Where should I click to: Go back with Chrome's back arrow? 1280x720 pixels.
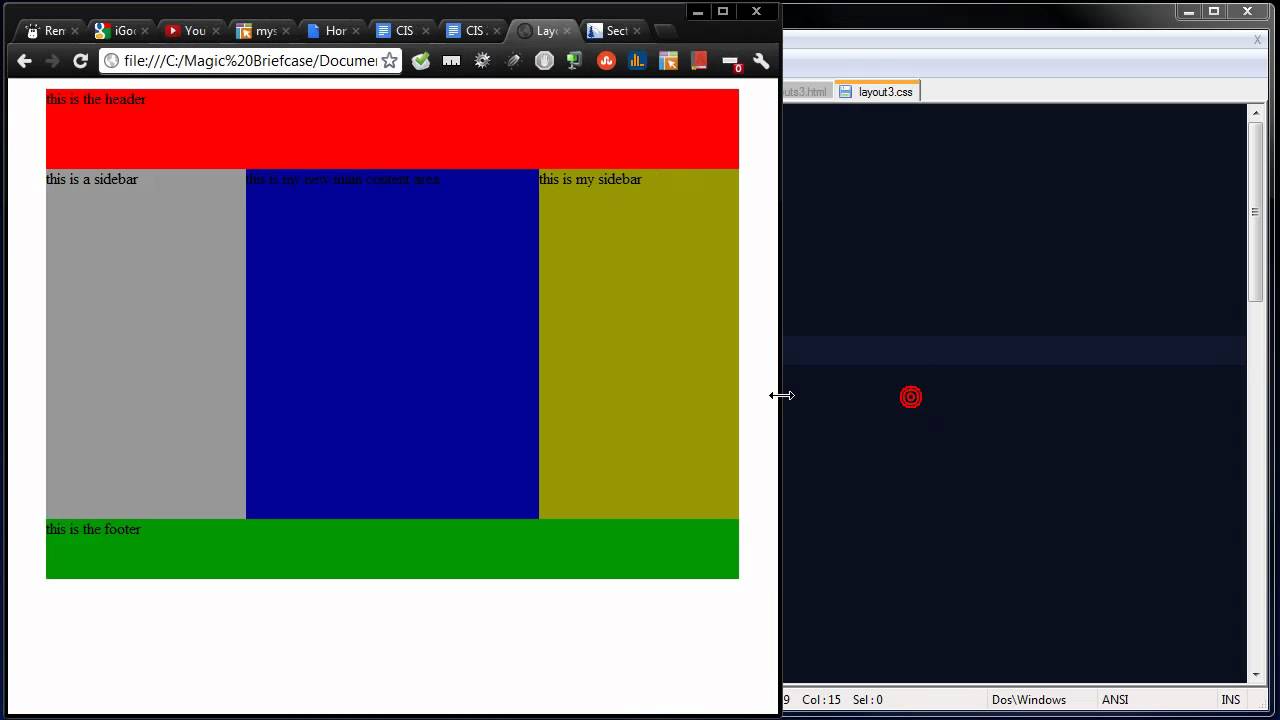(24, 61)
